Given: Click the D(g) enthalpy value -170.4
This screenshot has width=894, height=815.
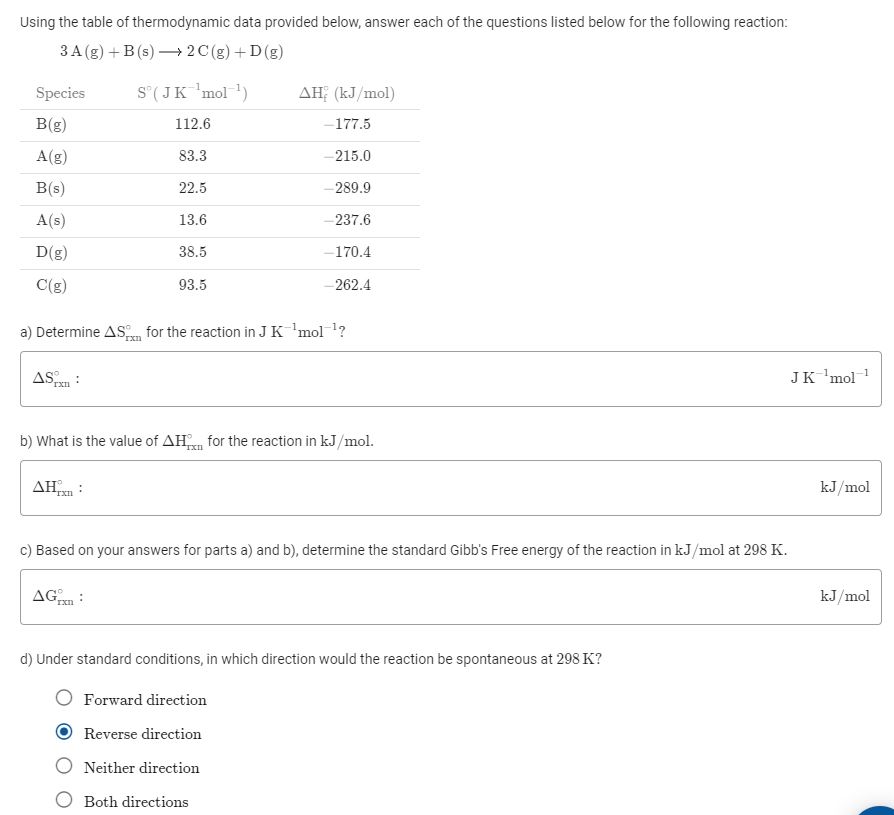Looking at the screenshot, I should pyautogui.click(x=349, y=252).
